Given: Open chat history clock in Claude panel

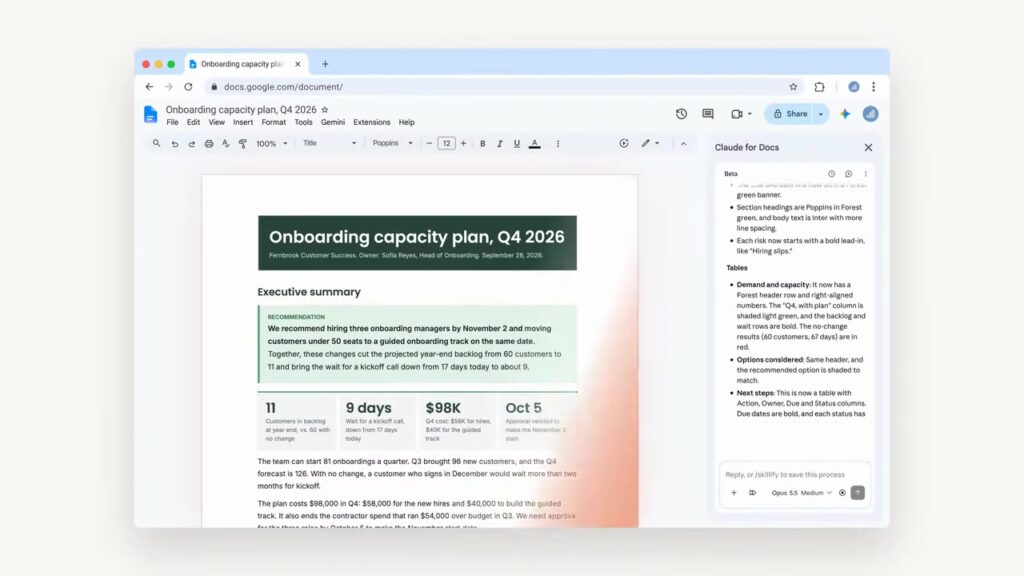Looking at the screenshot, I should tap(831, 174).
